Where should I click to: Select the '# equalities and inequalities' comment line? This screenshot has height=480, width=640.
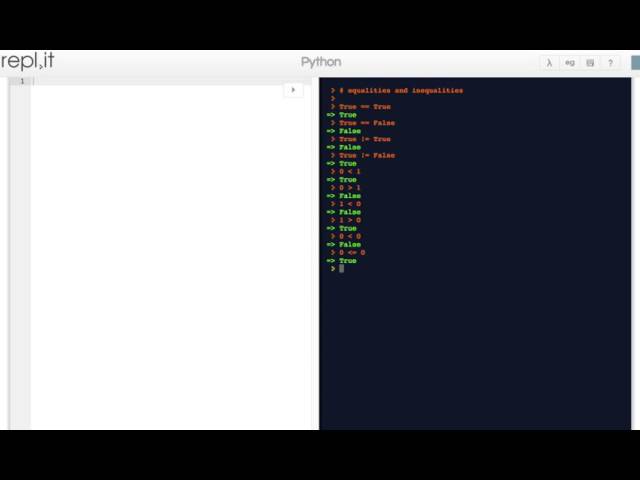(401, 91)
